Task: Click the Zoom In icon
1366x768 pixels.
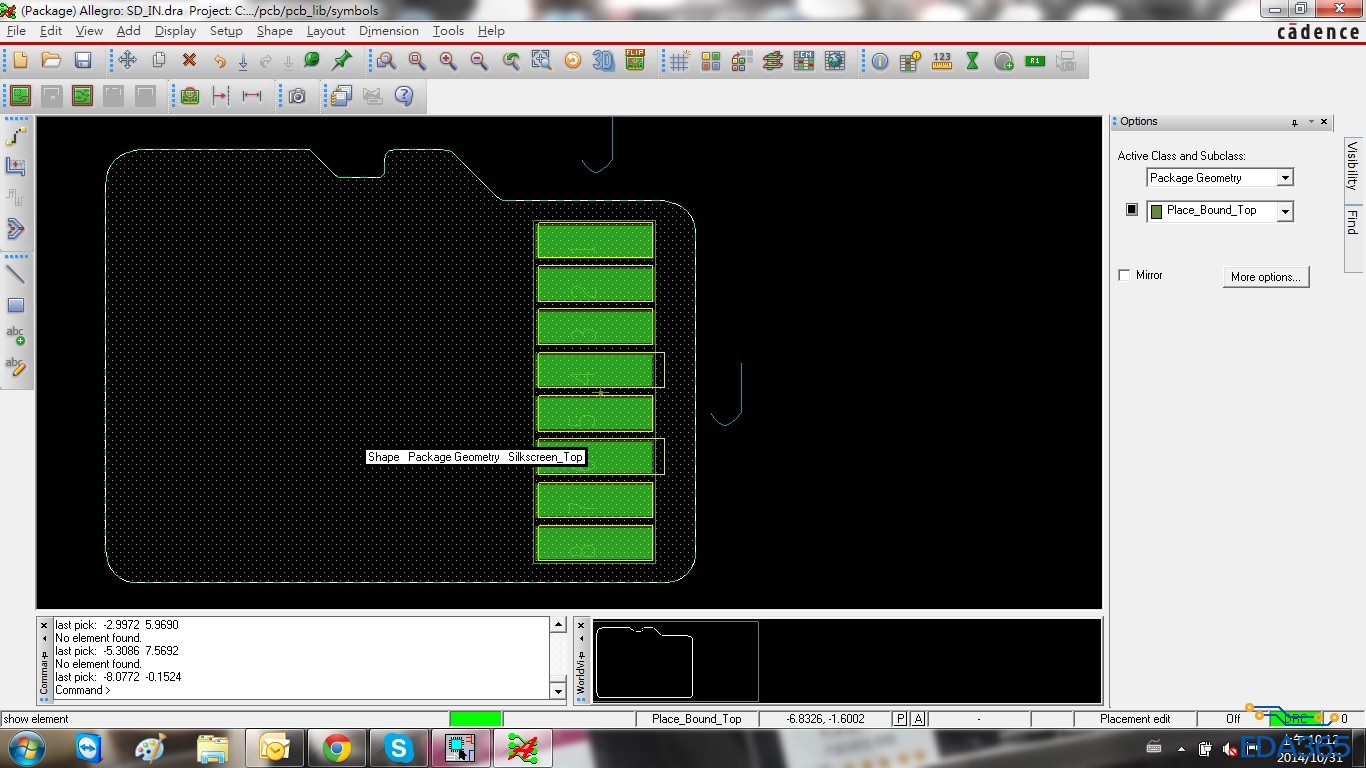Action: point(448,61)
